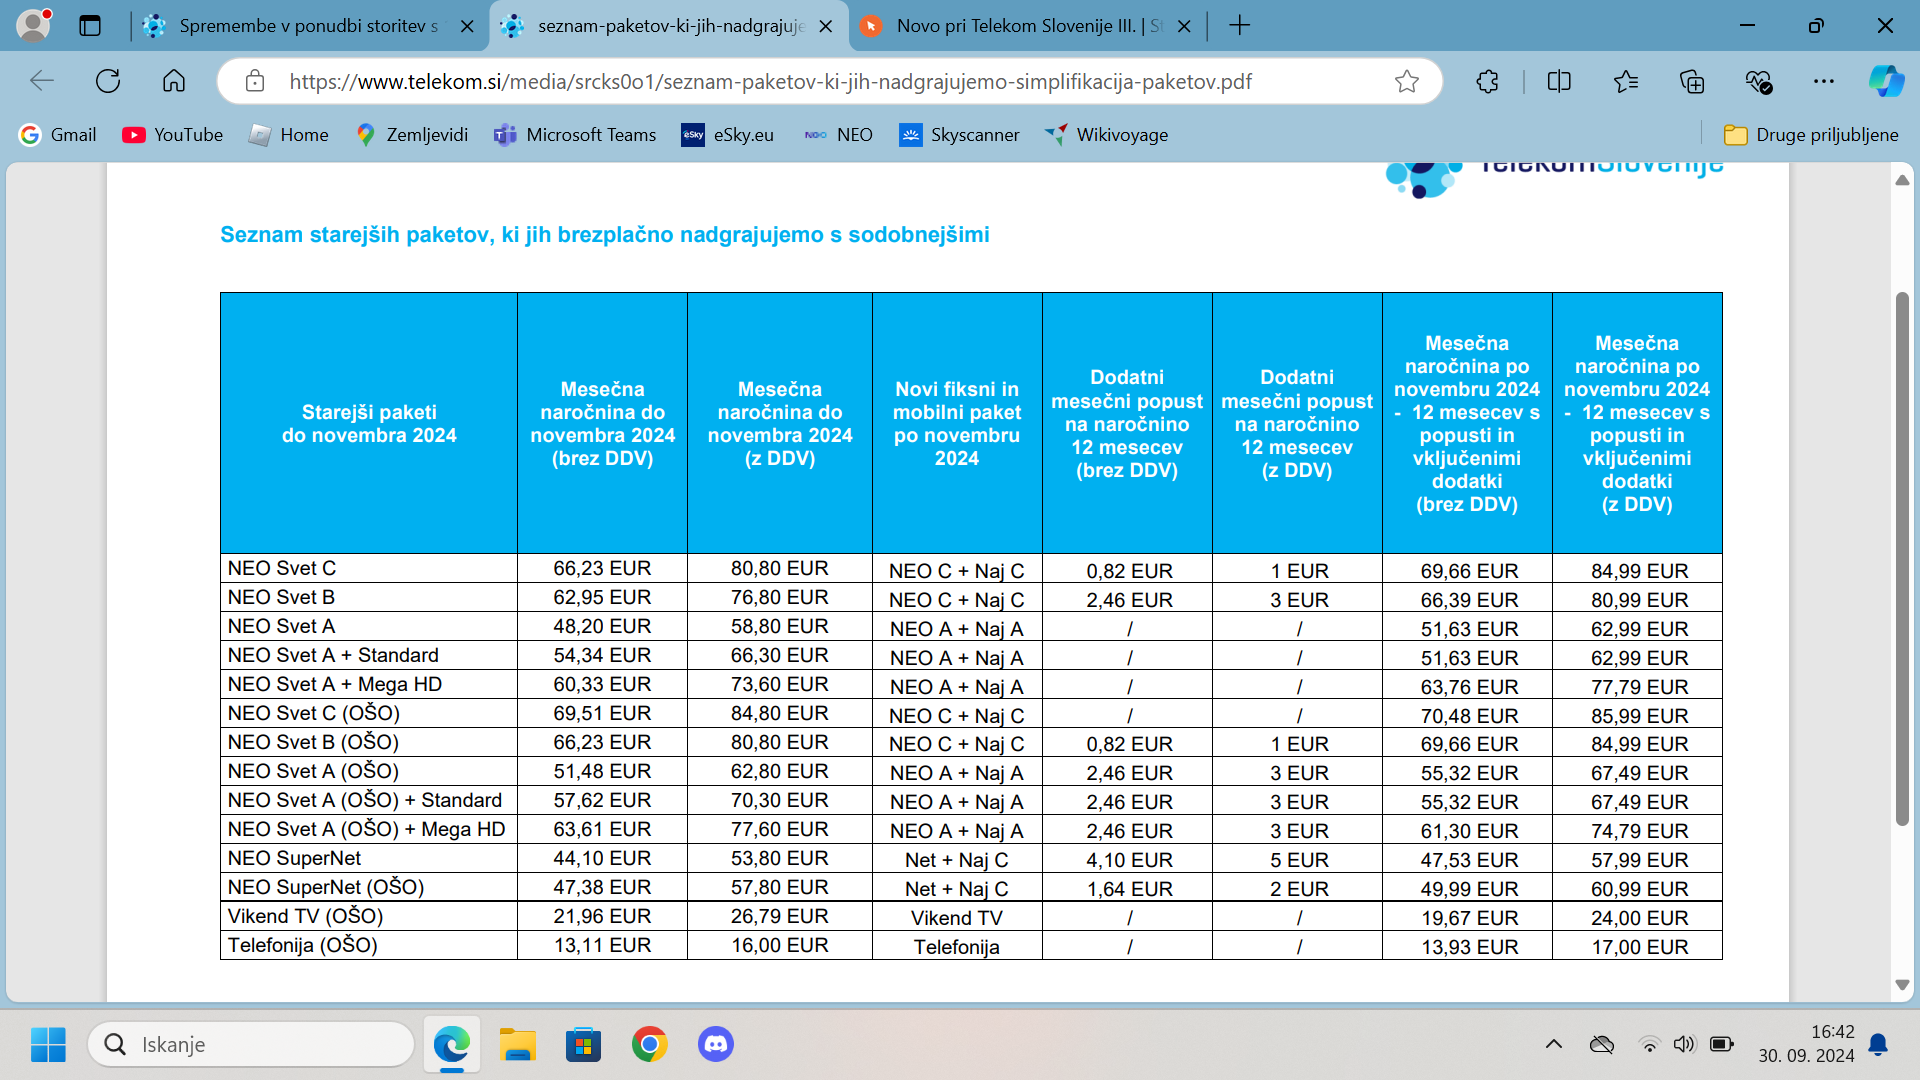Open Discord from taskbar

click(x=716, y=1045)
